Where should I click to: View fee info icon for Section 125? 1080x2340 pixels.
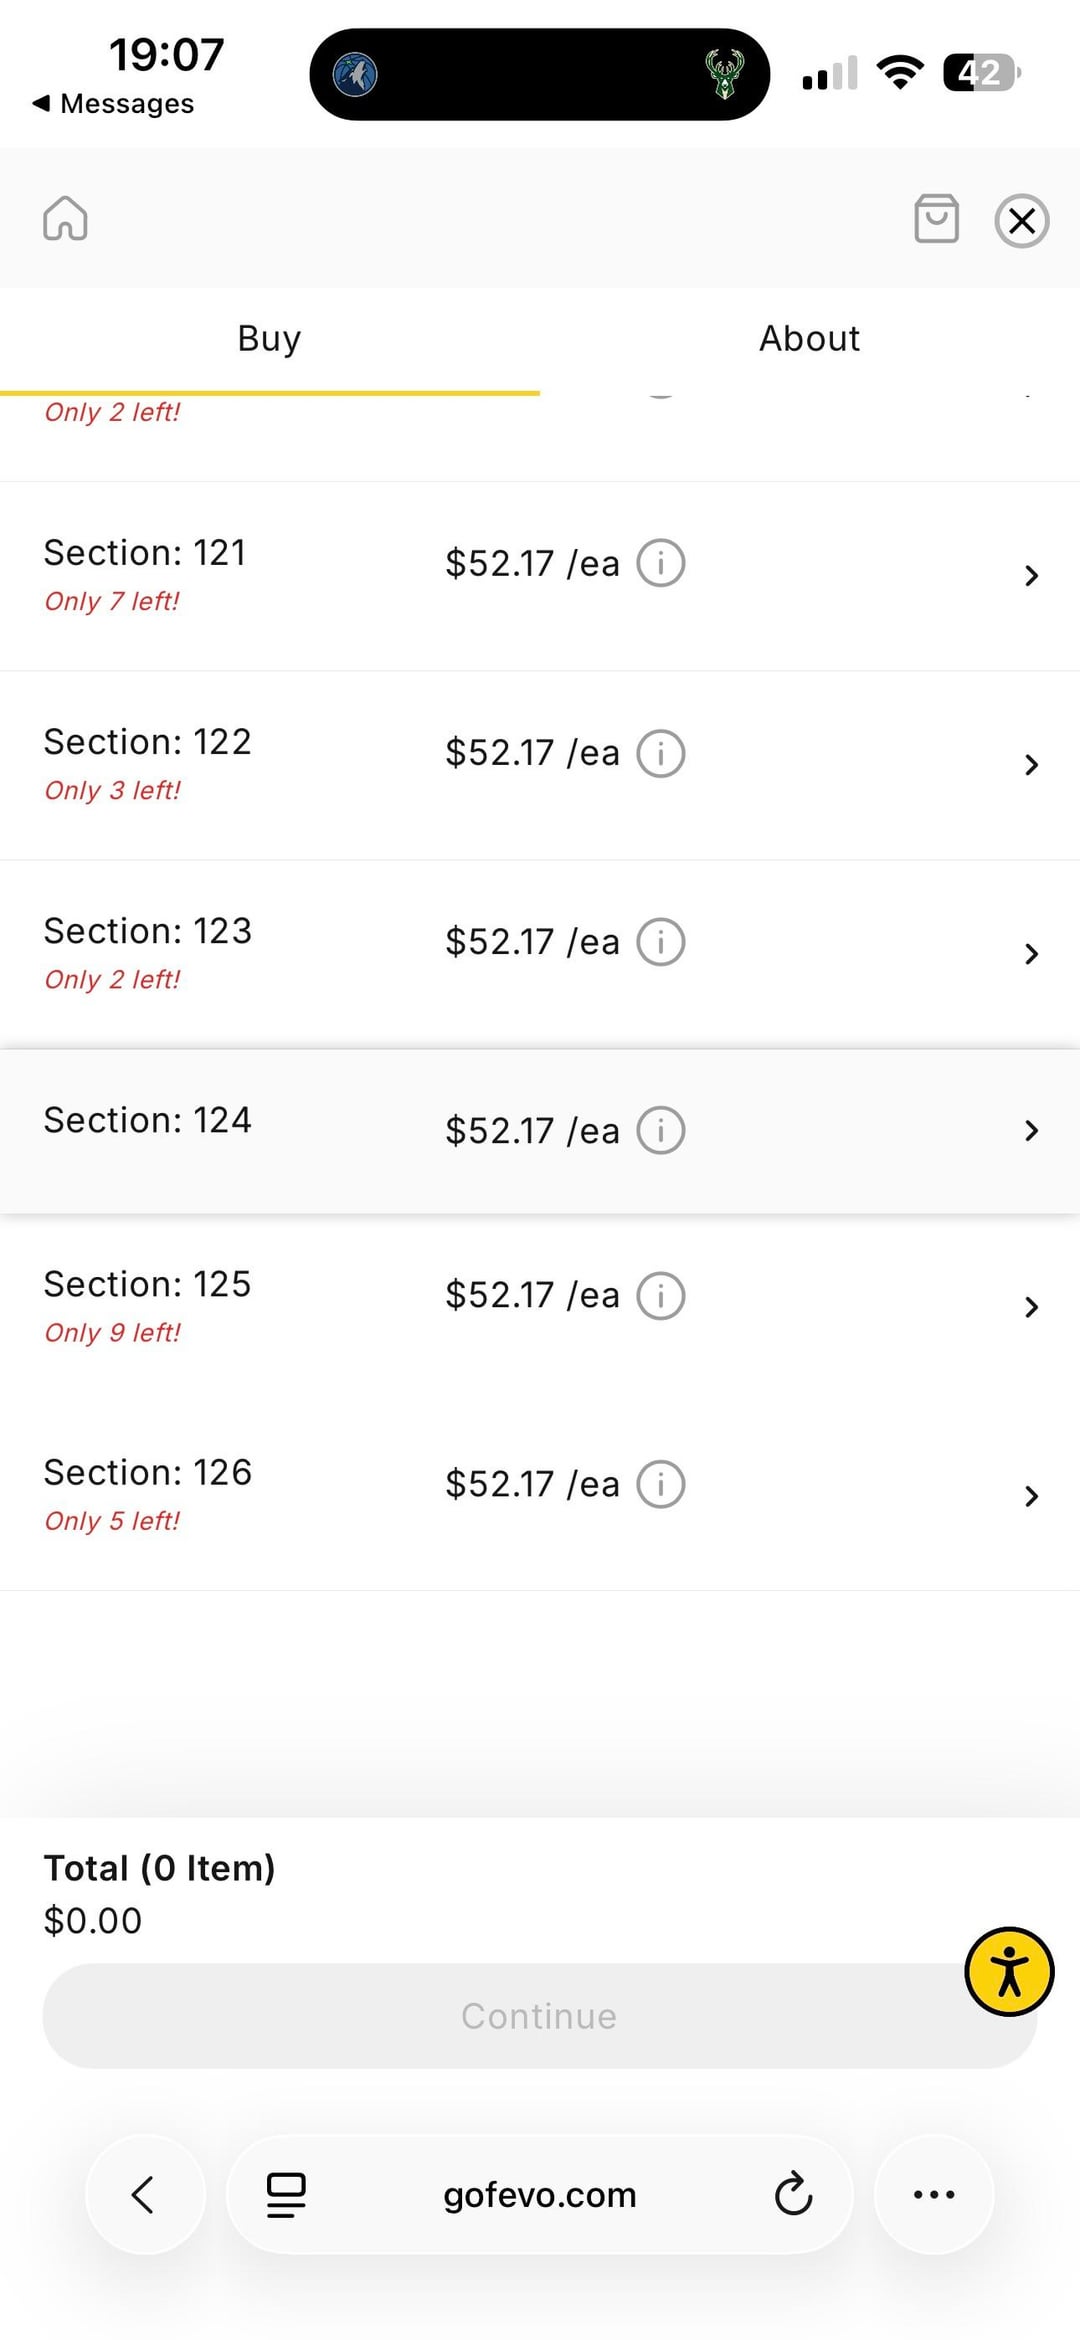click(660, 1296)
